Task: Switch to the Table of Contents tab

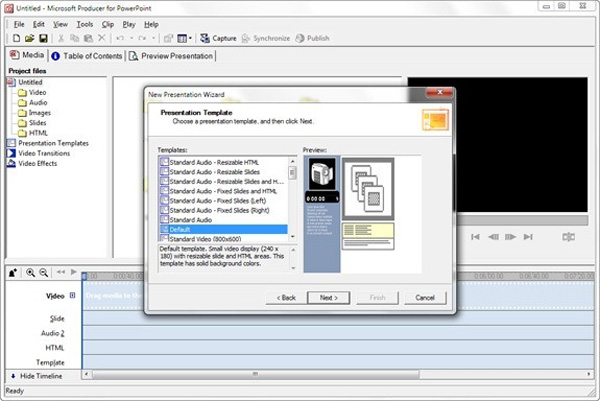Action: pos(86,56)
